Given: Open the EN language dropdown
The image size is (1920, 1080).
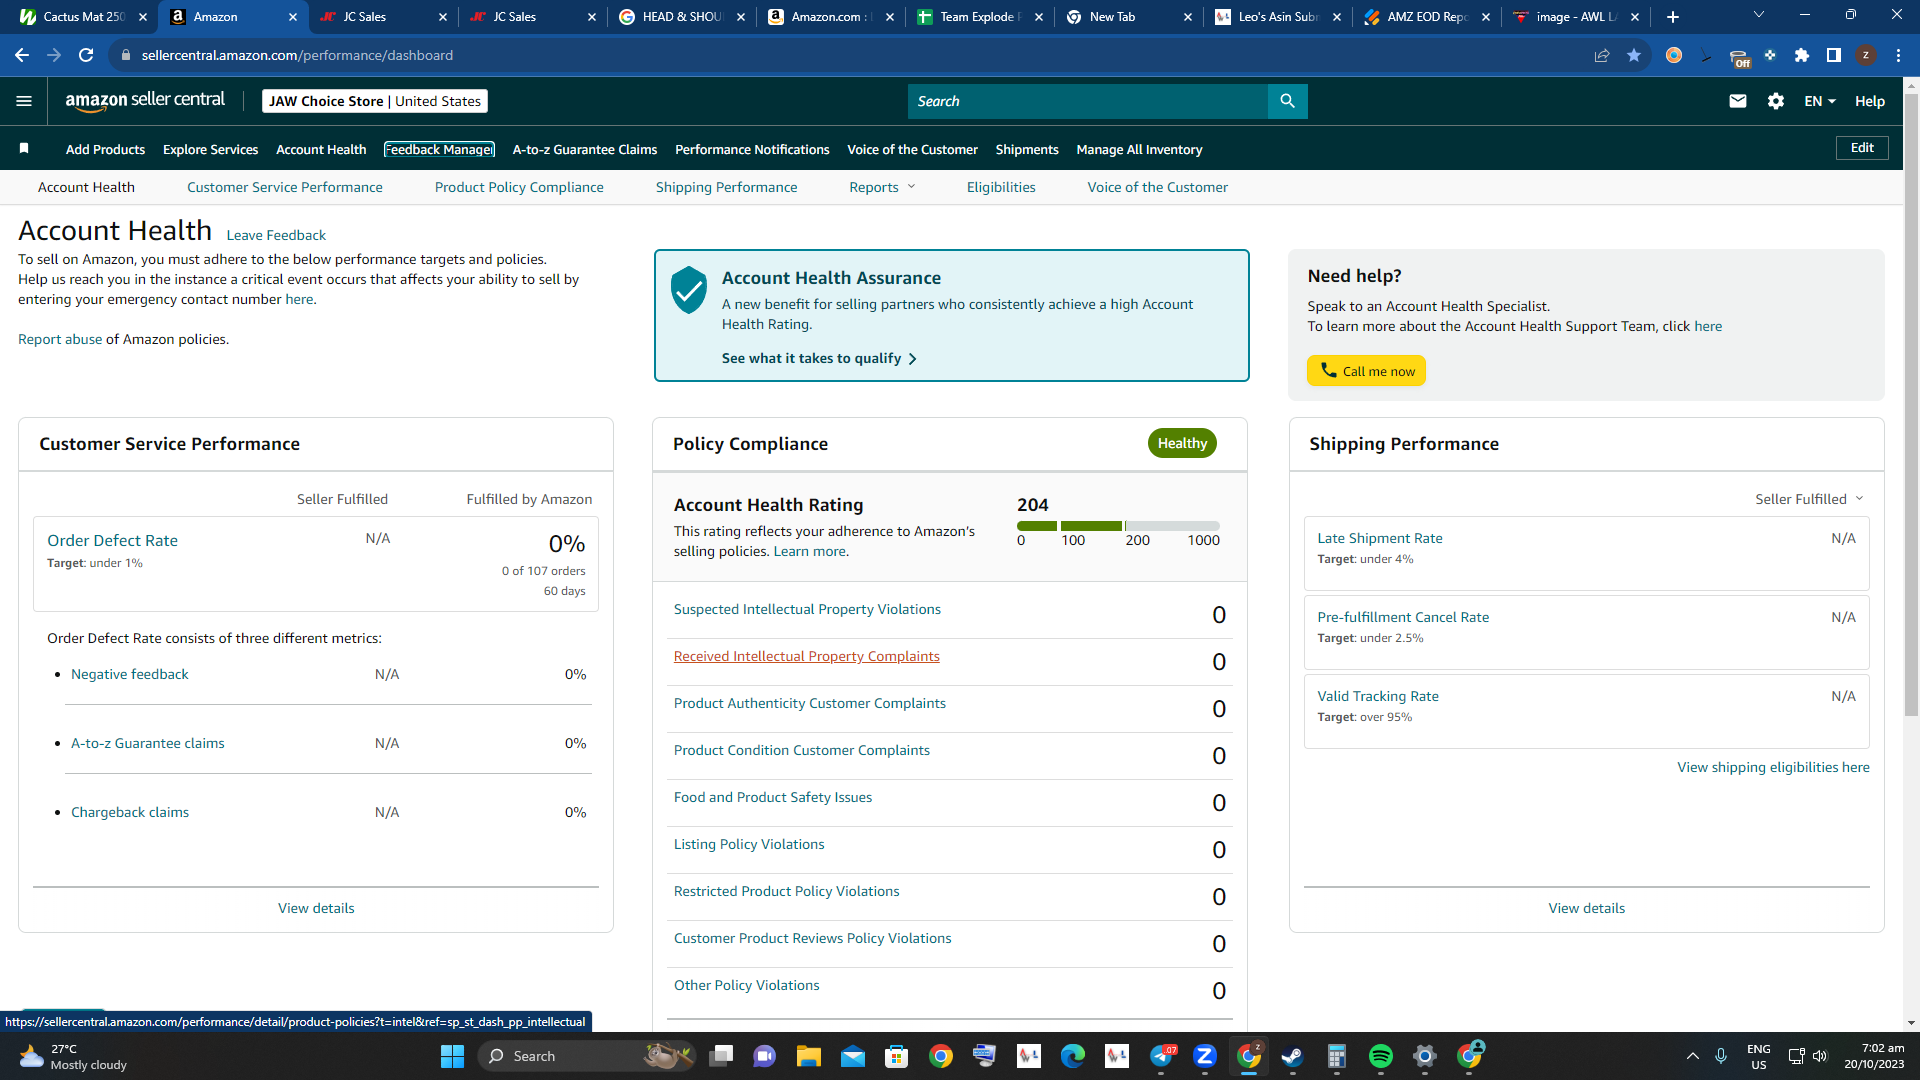Looking at the screenshot, I should [1819, 101].
